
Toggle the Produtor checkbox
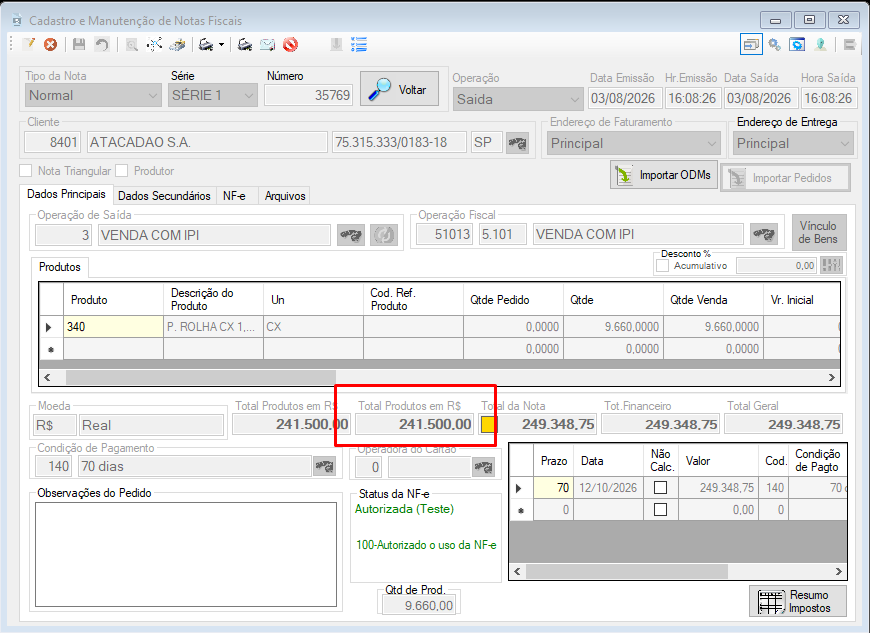tap(122, 170)
